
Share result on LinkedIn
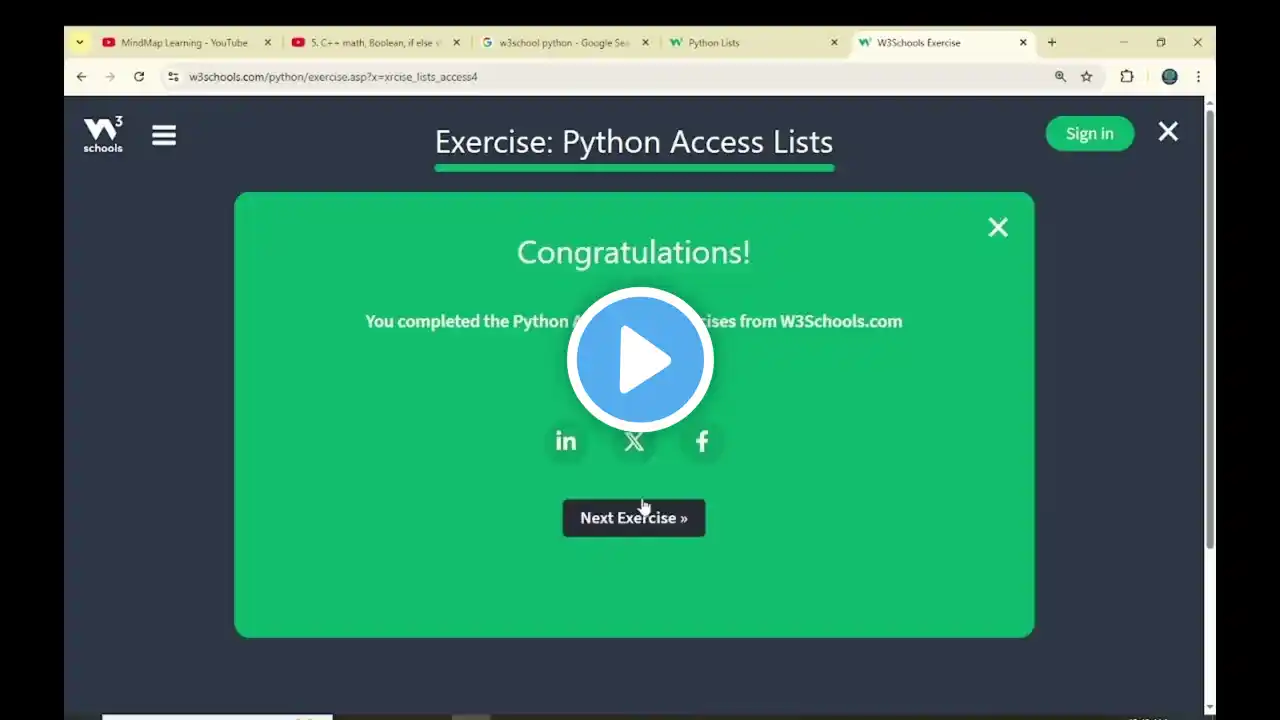coord(566,441)
